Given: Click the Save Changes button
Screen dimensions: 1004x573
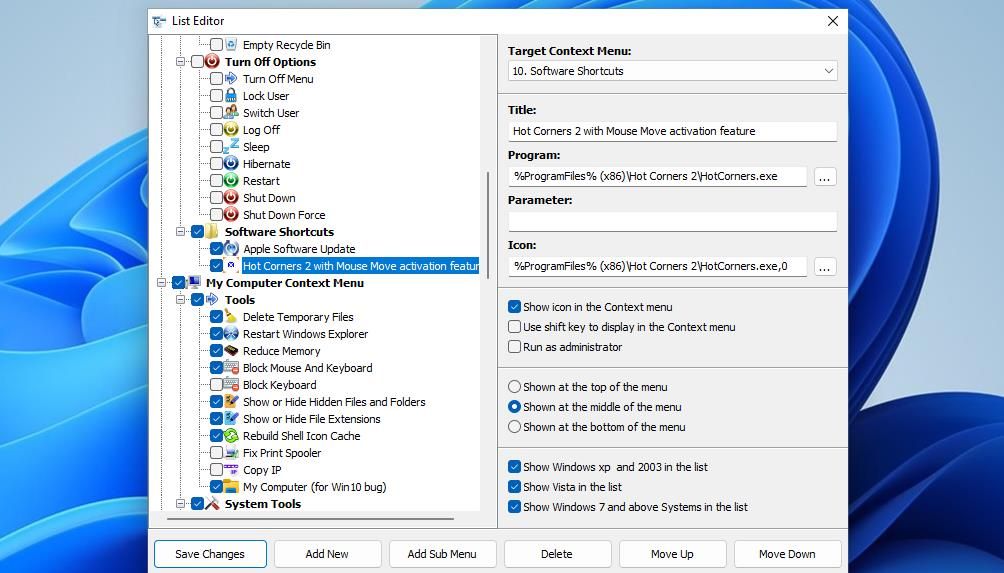Looking at the screenshot, I should pyautogui.click(x=210, y=554).
